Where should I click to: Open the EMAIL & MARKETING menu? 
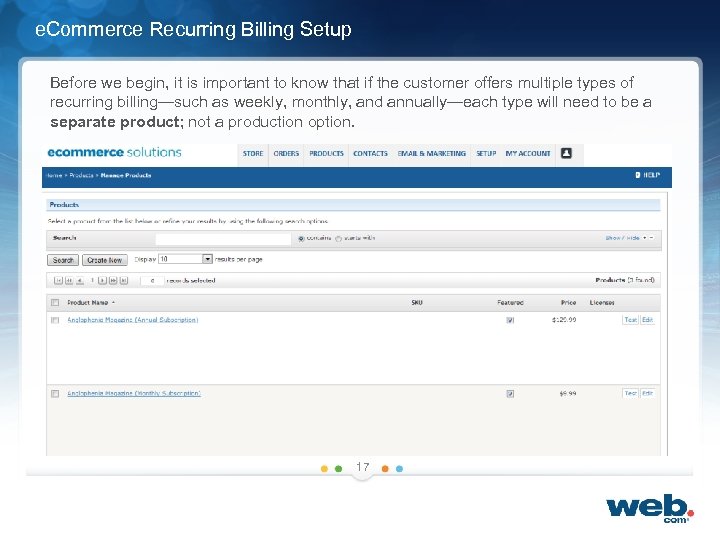[x=432, y=153]
